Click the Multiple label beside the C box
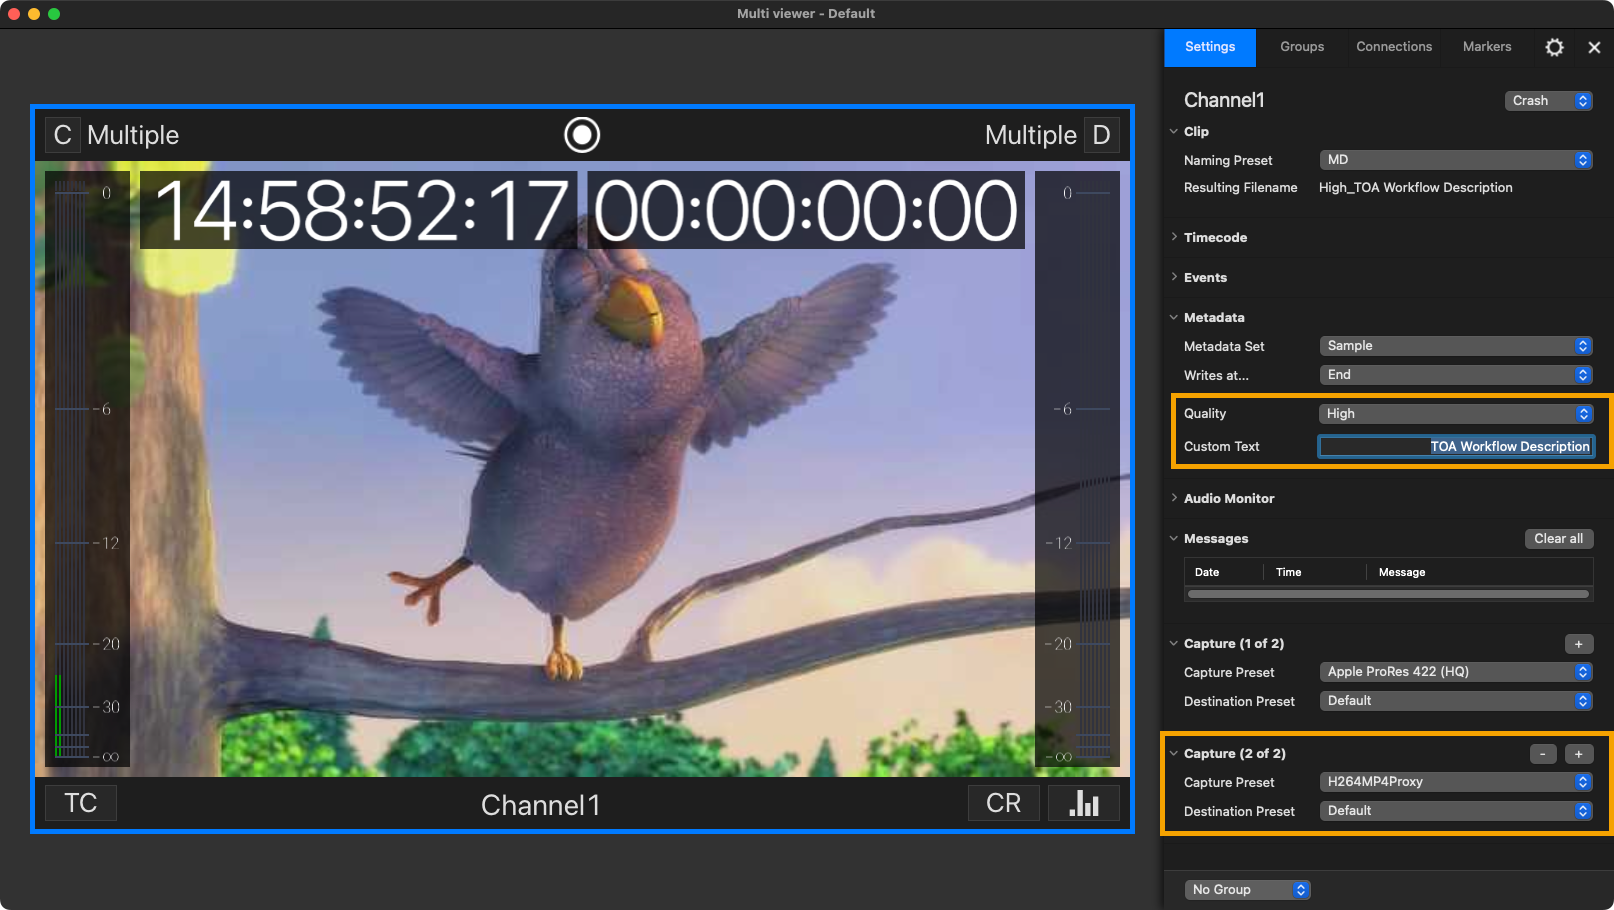 coord(133,135)
